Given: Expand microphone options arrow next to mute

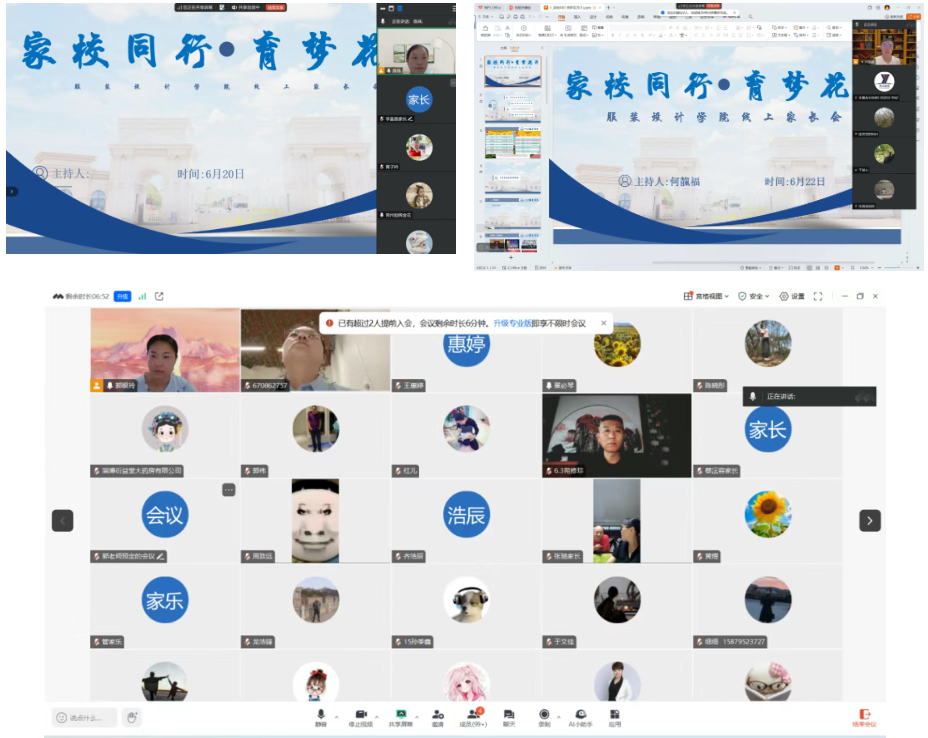Looking at the screenshot, I should click(x=337, y=715).
